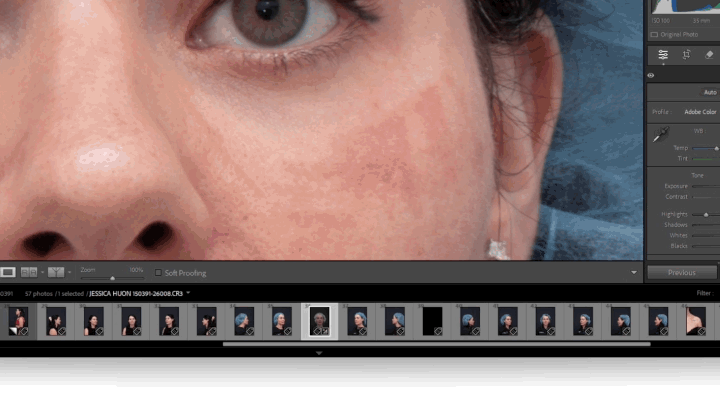Viewport: 720px width, 405px height.
Task: Click metadata badge on black thumbnail 39
Action: tap(439, 331)
